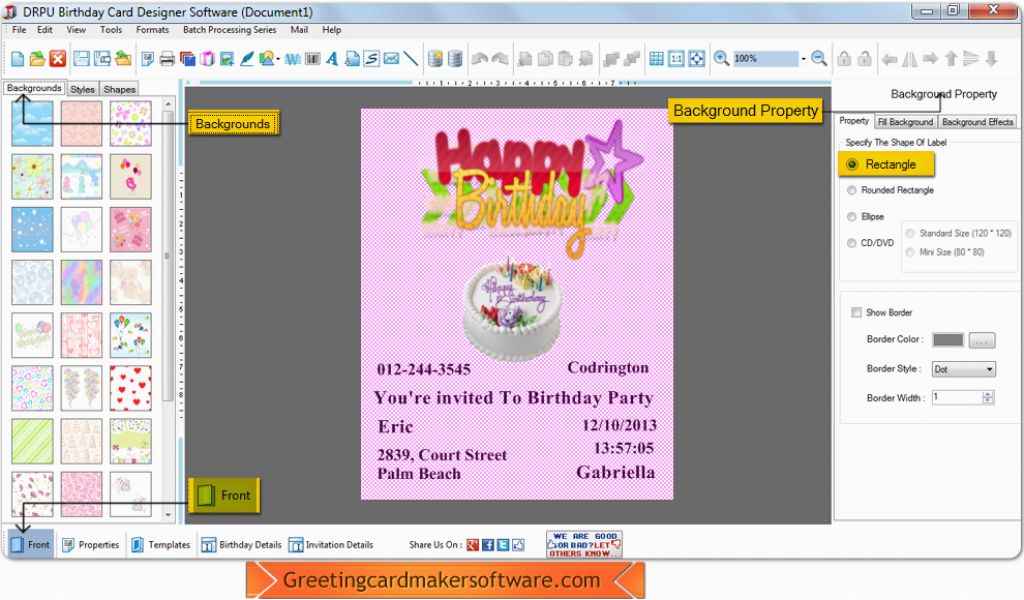
Task: Switch to the Background Effects tab
Action: 977,122
